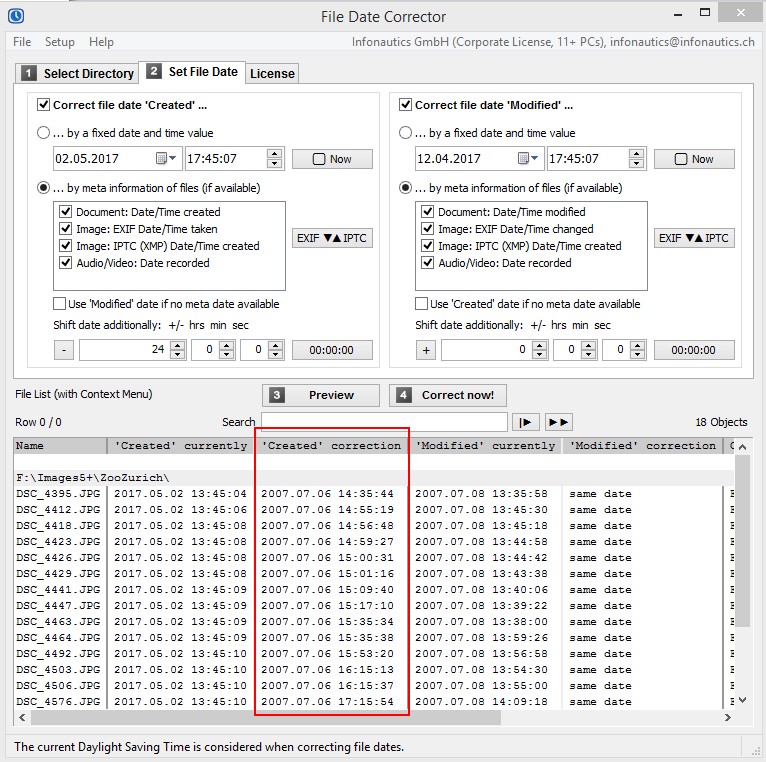Uncheck Image: EXIF Date/Time changed
Screen dimensions: 766x762
coord(427,229)
